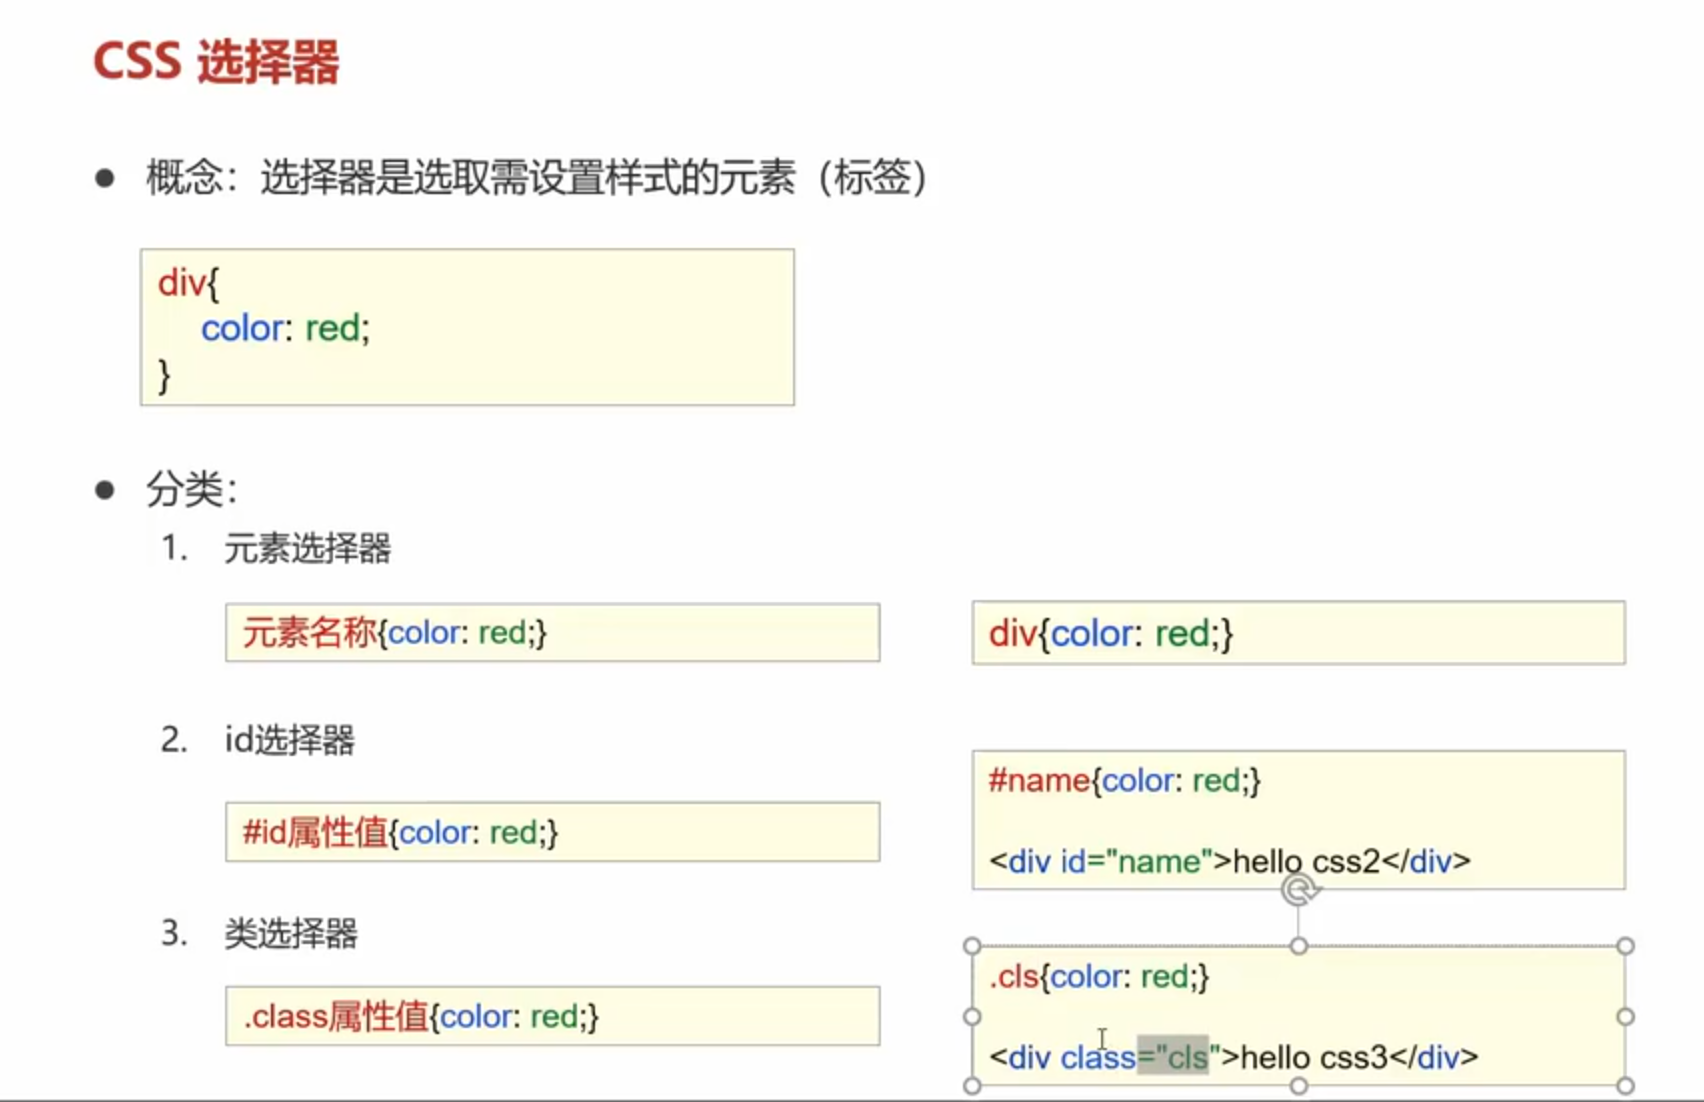Select the right-middle resize handle
1704x1102 pixels.
click(1626, 1015)
